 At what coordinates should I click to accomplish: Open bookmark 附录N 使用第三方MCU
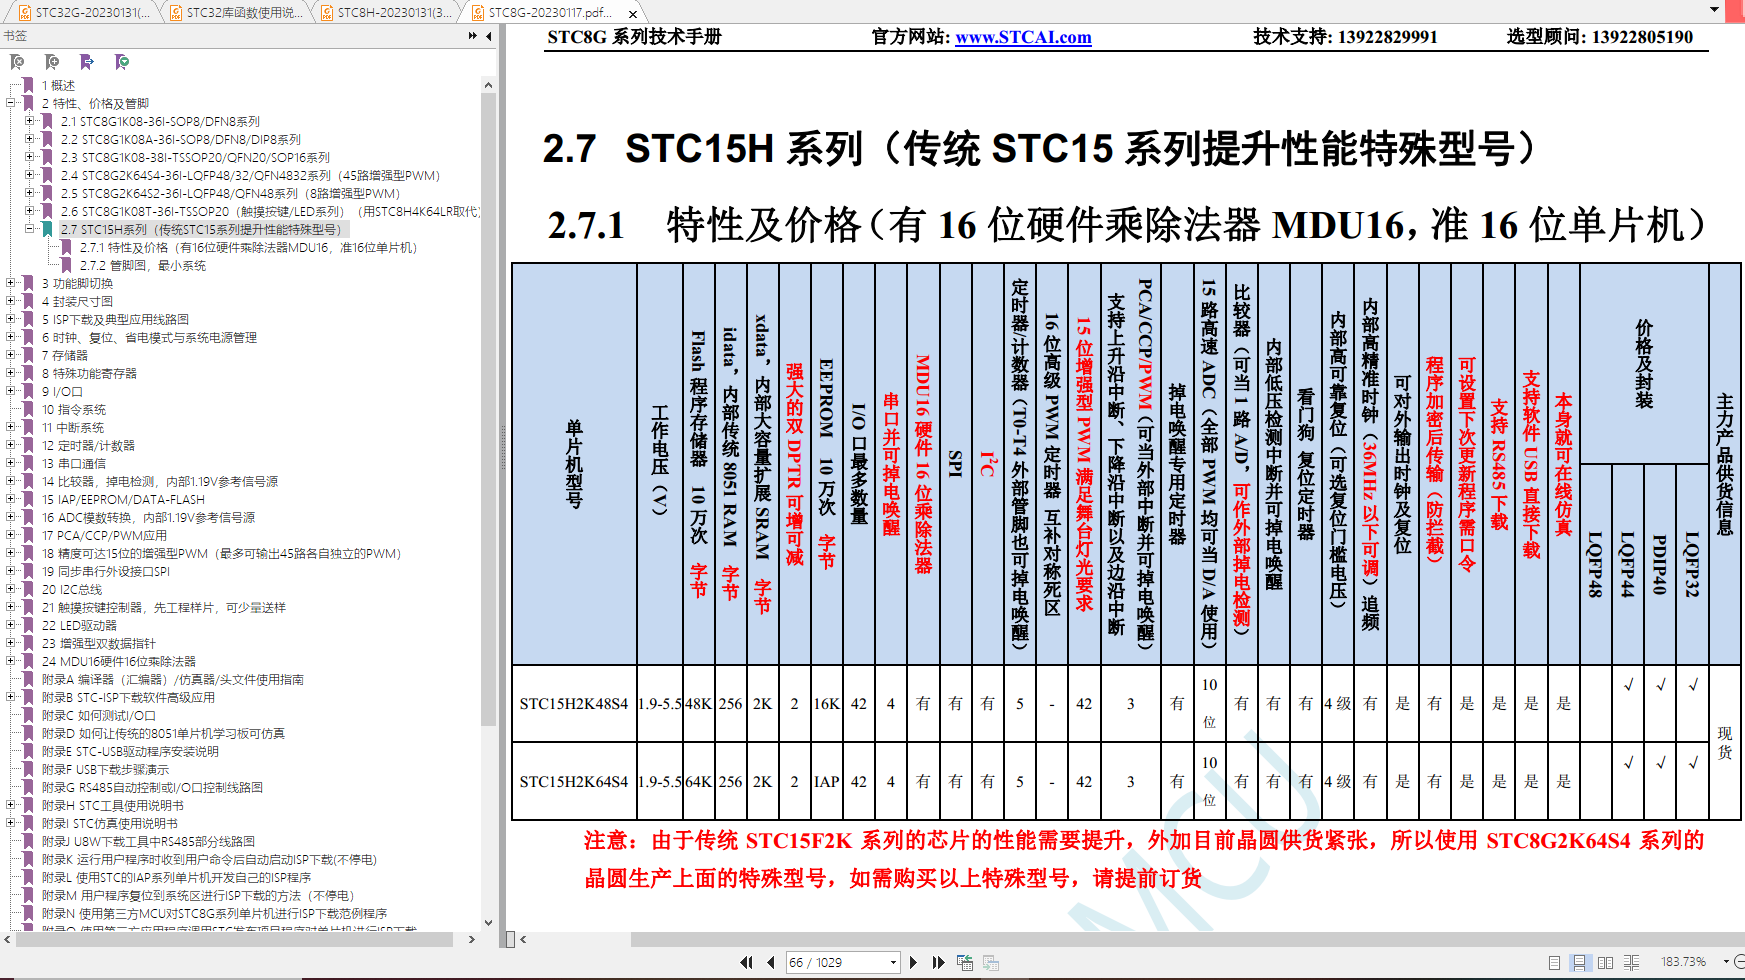point(214,913)
